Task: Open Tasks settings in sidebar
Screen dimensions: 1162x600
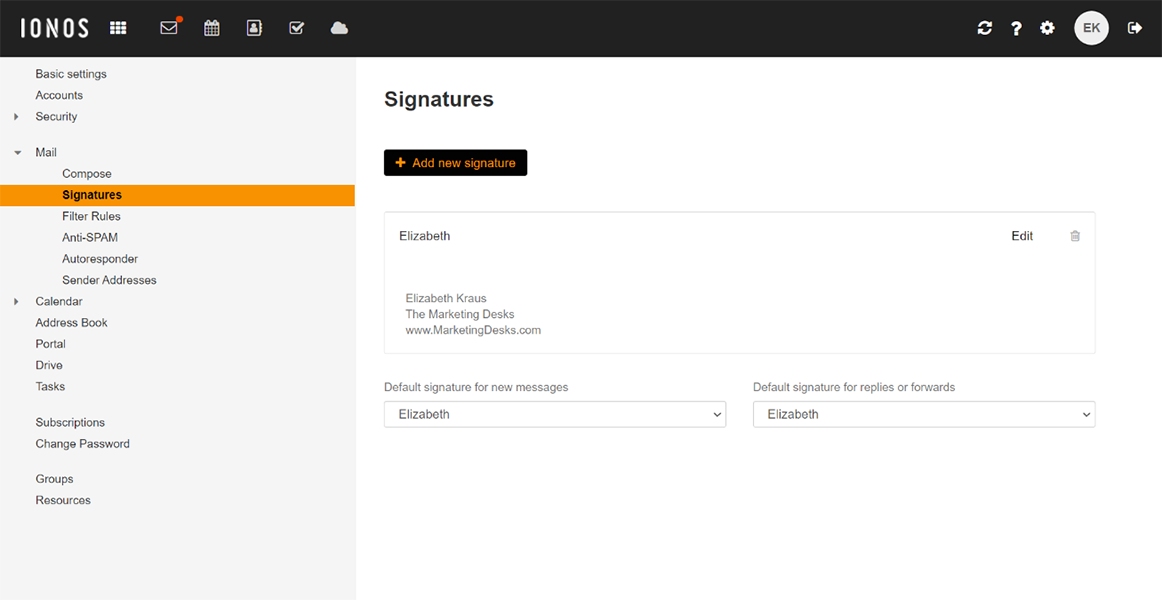Action: click(x=50, y=387)
